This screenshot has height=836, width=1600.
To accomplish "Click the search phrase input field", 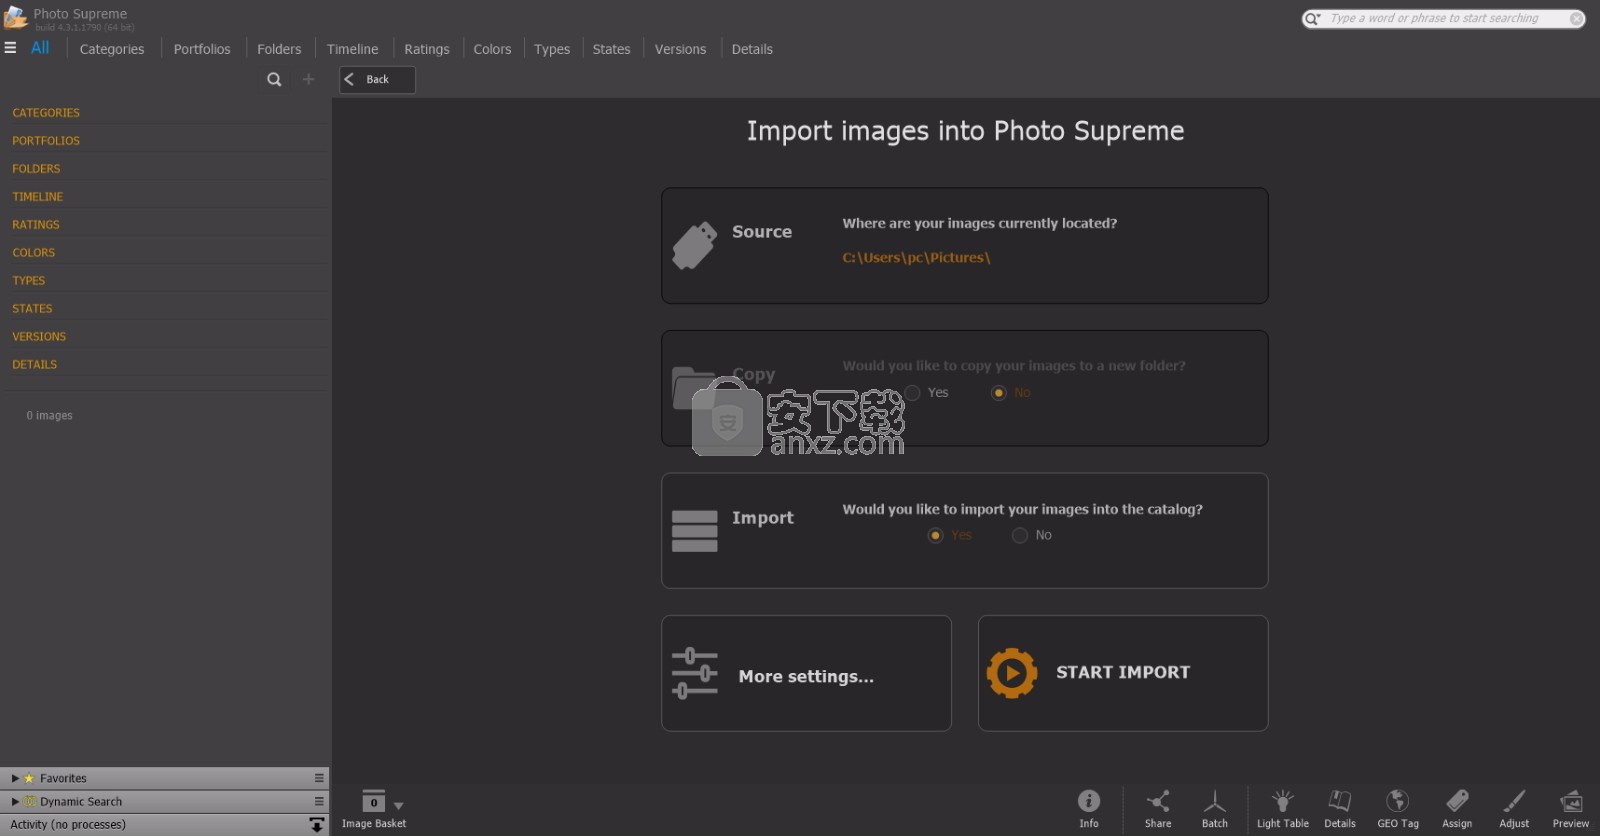I will click(x=1444, y=19).
